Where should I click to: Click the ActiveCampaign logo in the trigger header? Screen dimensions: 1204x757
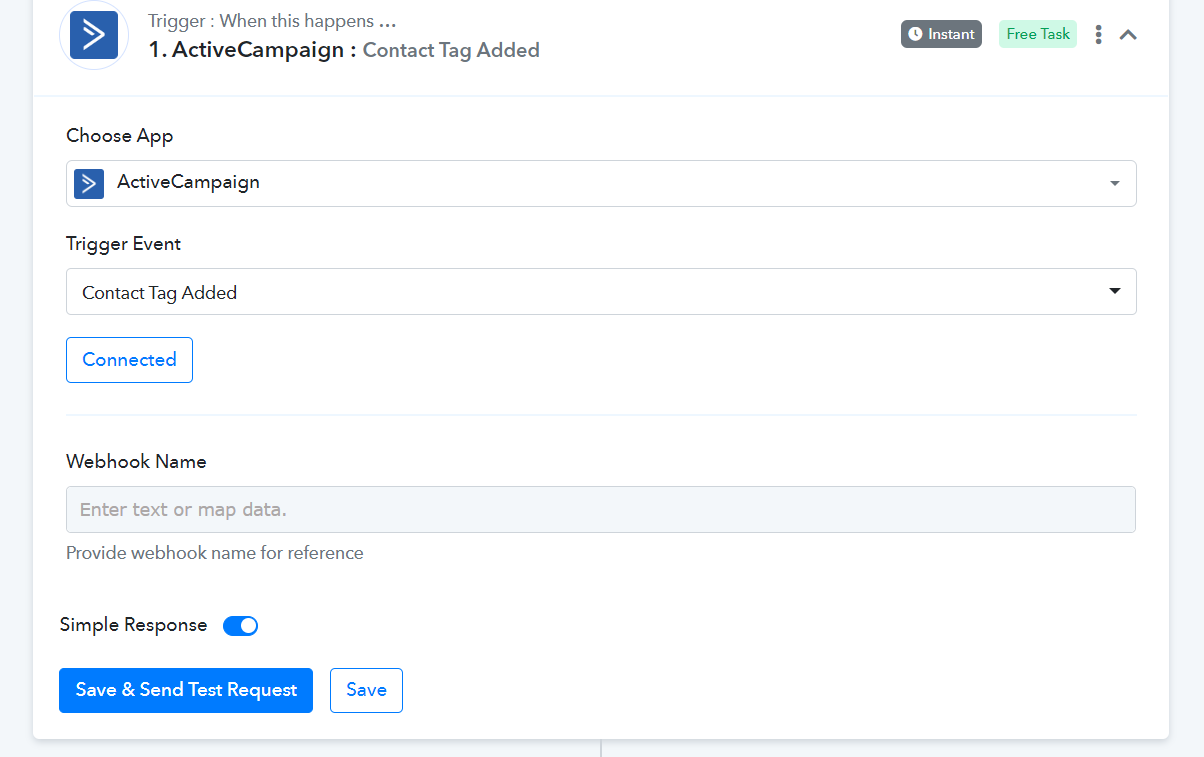(x=94, y=35)
